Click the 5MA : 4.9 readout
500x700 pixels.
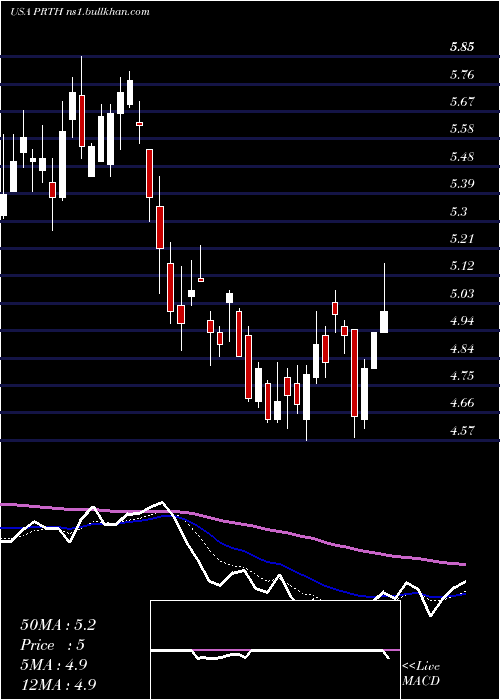[55, 665]
